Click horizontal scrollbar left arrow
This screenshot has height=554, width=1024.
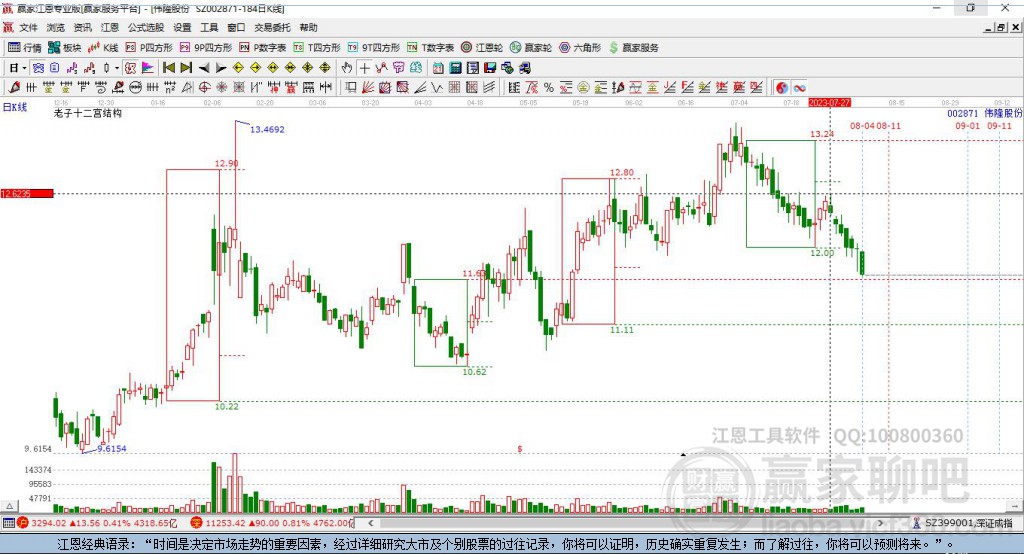pyautogui.click(x=371, y=523)
